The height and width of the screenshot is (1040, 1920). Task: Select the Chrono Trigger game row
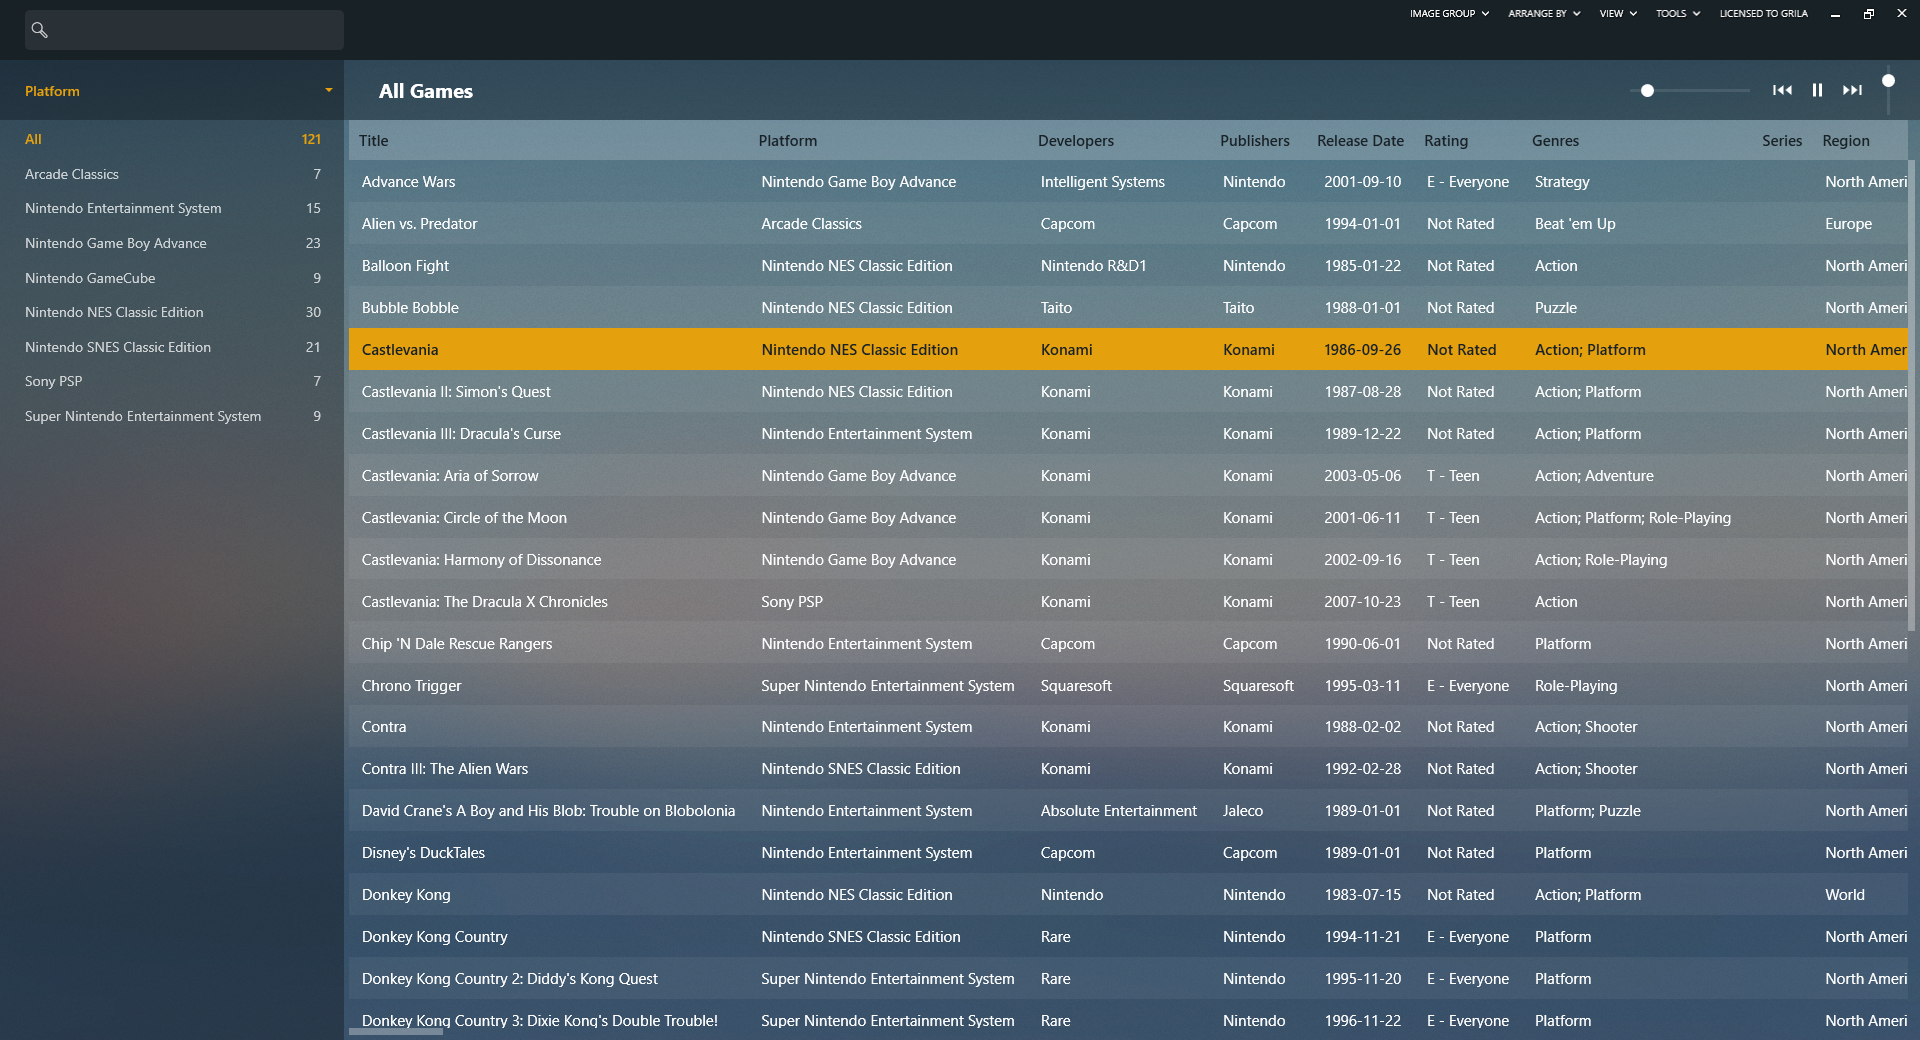click(x=1128, y=686)
